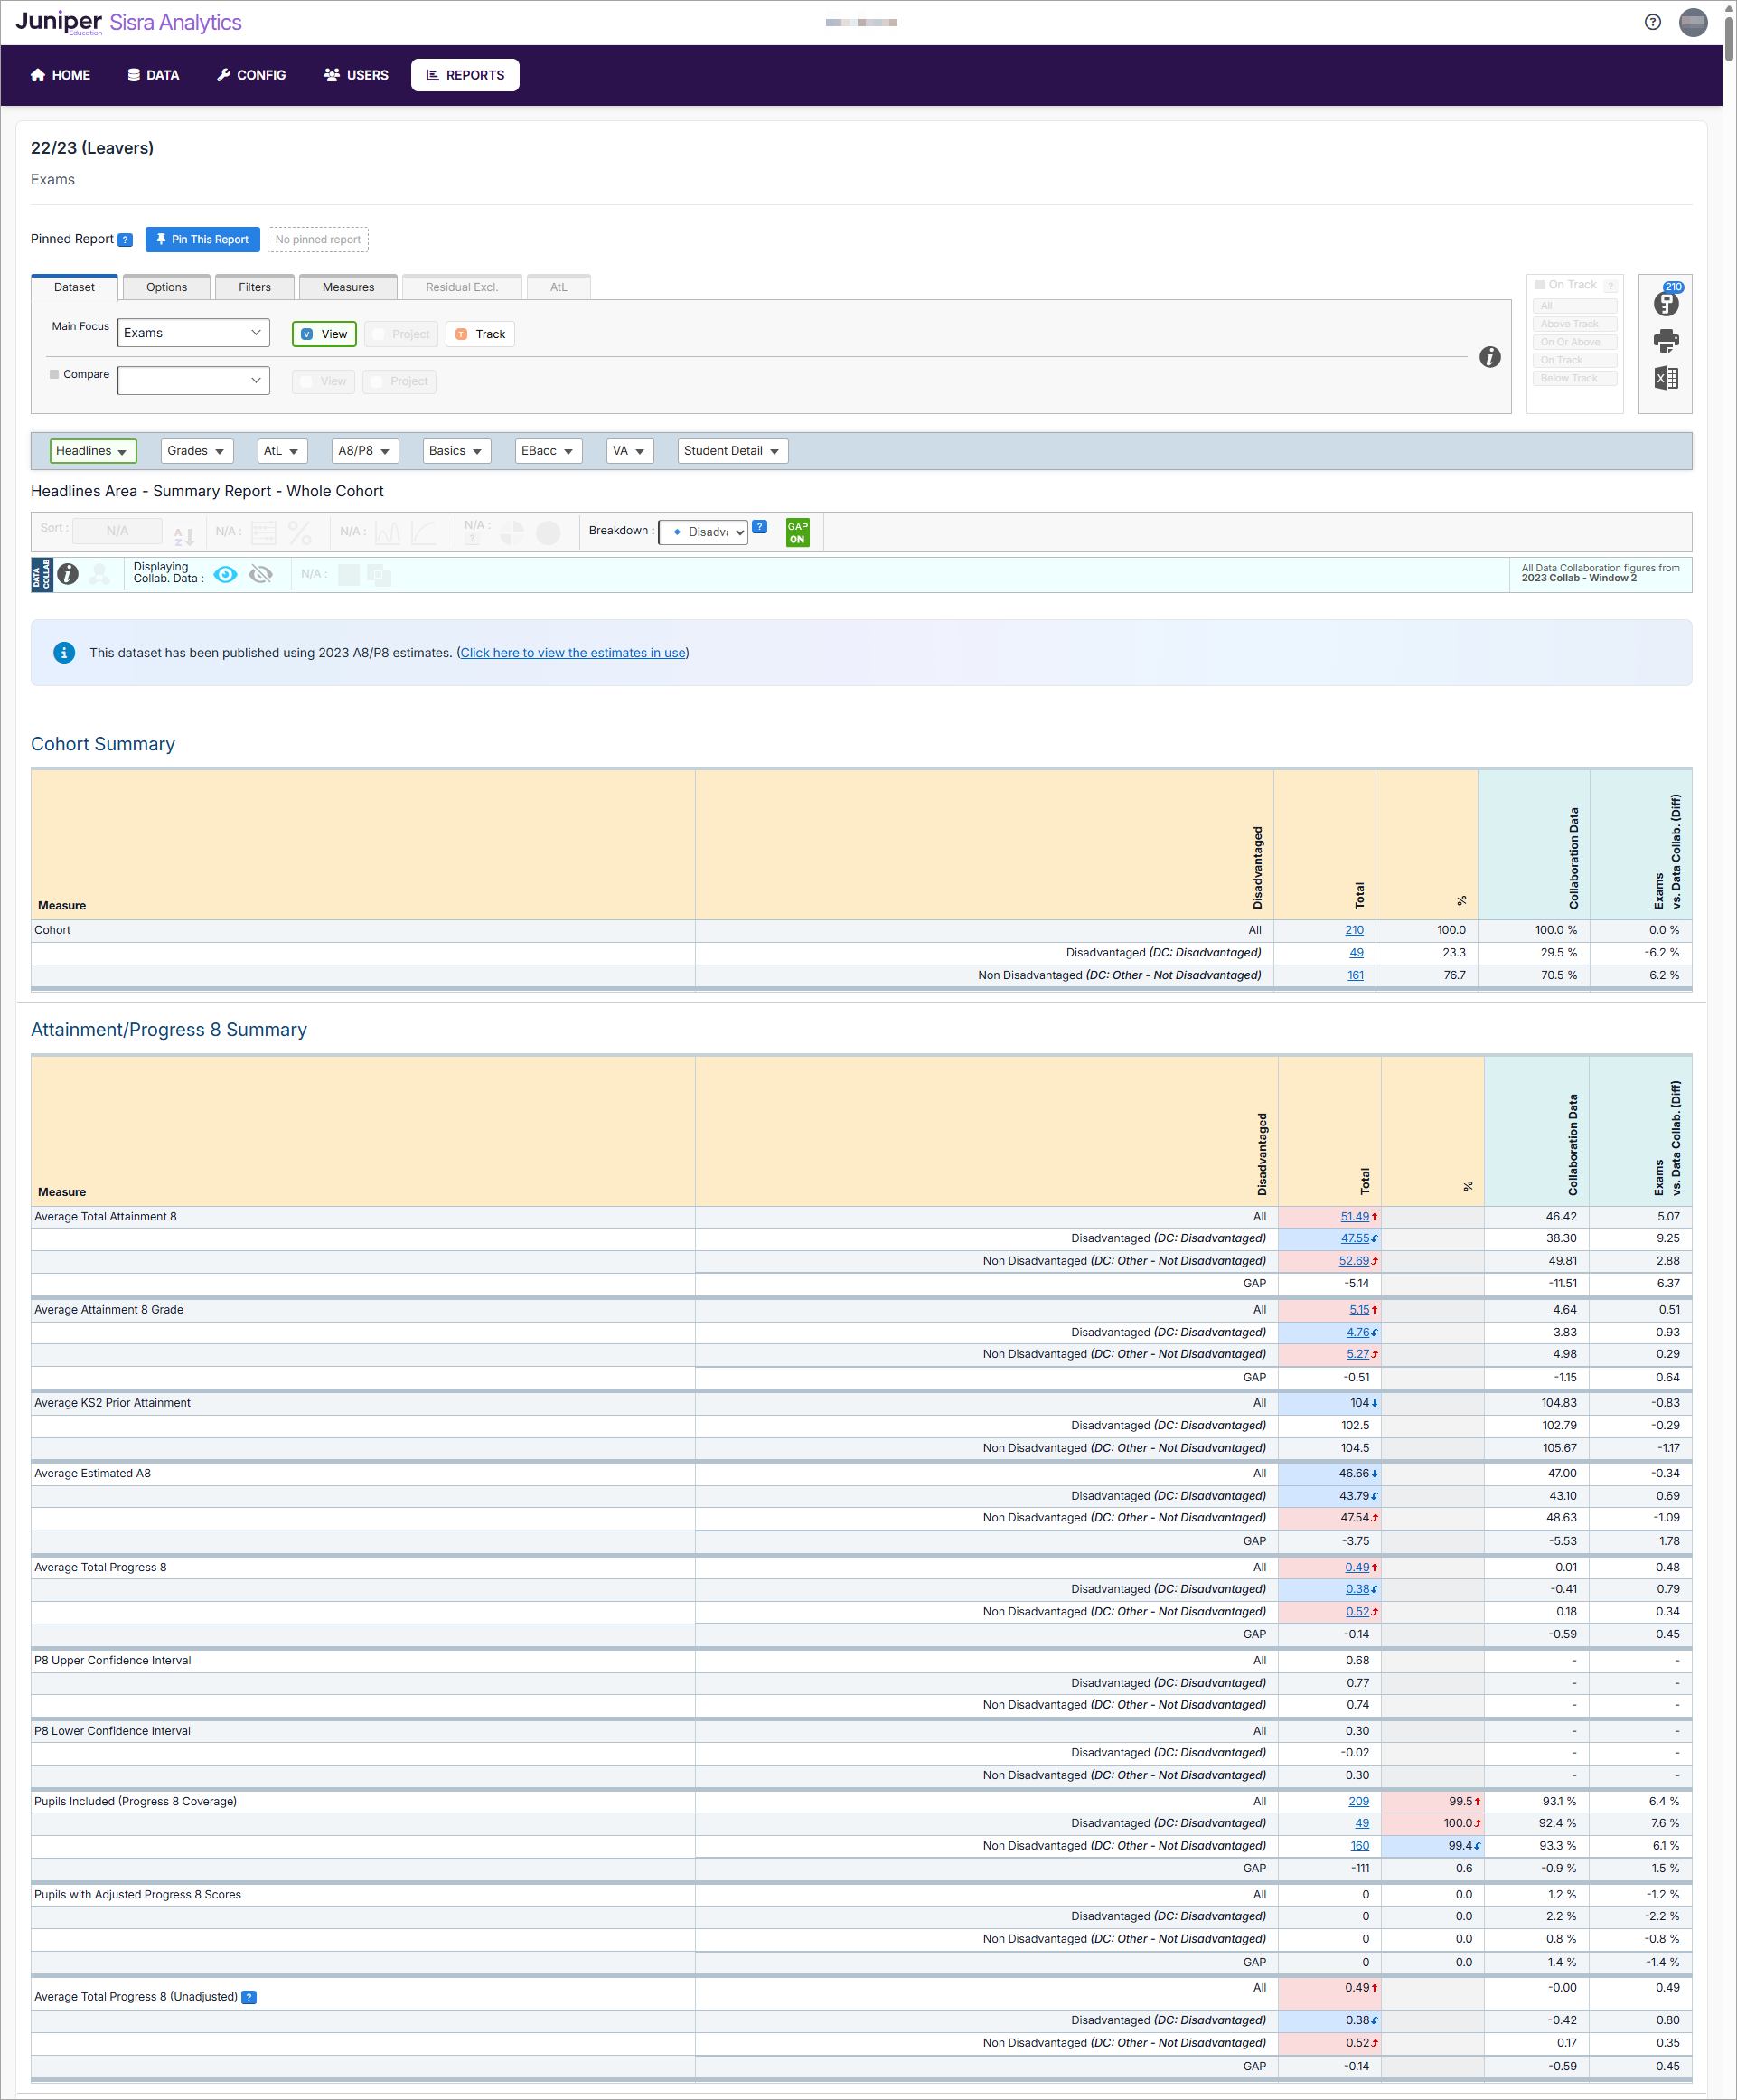Open the A8/P8 dropdown menu
This screenshot has height=2100, width=1737.
364,451
